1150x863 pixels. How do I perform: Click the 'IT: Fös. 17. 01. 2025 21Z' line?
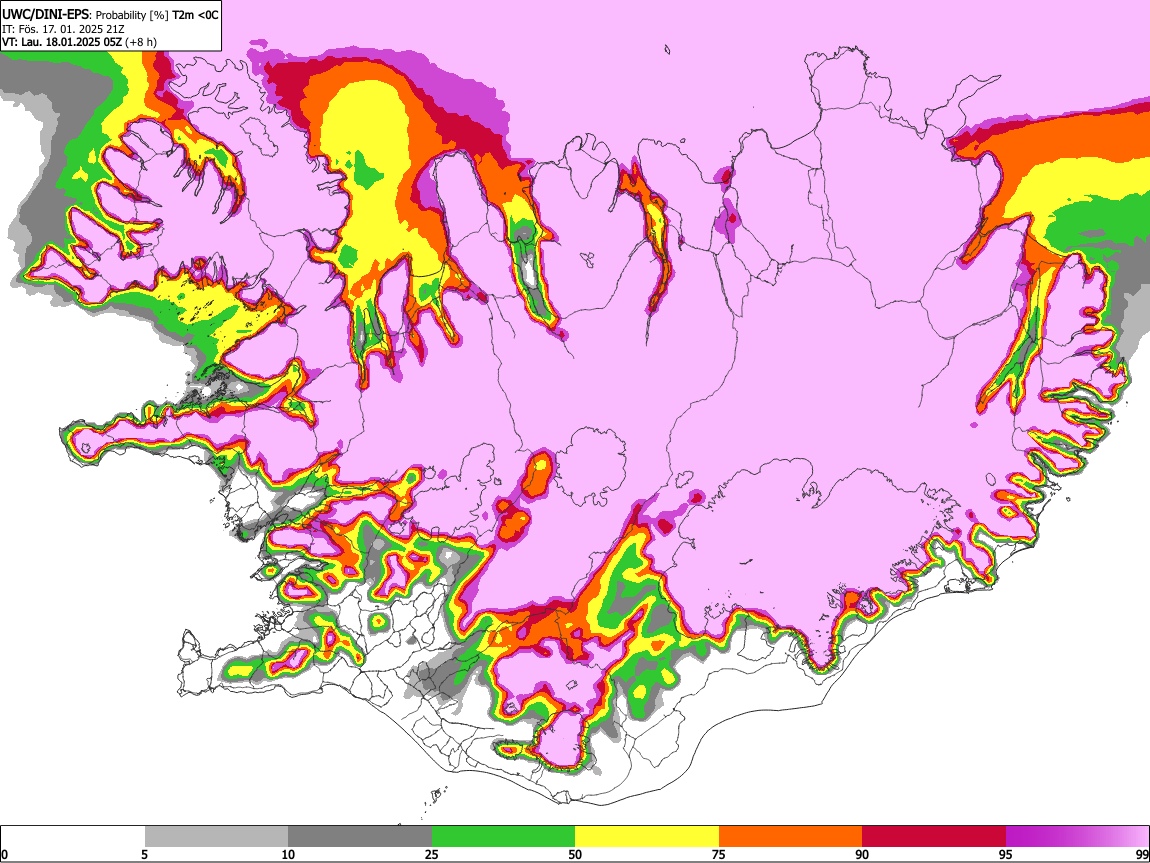pyautogui.click(x=63, y=29)
